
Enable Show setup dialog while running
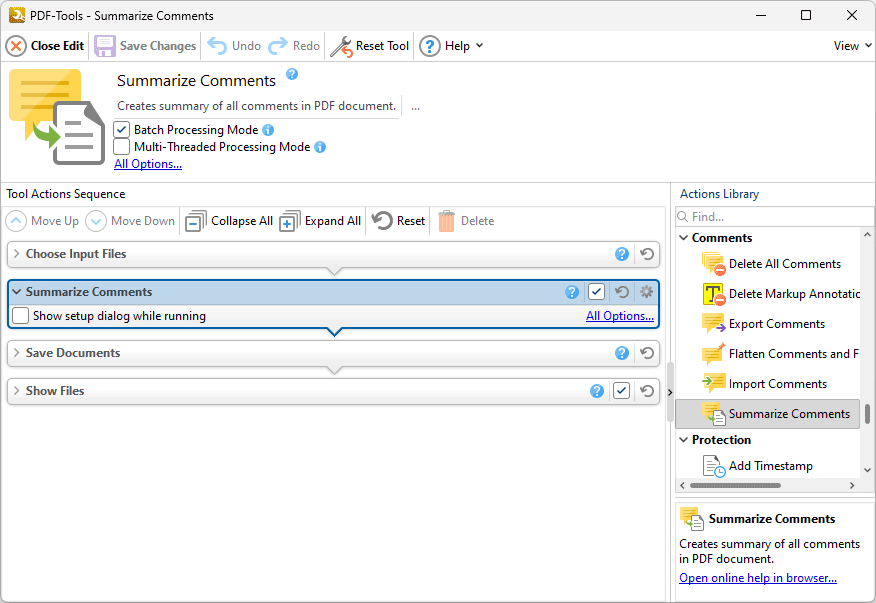(19, 315)
